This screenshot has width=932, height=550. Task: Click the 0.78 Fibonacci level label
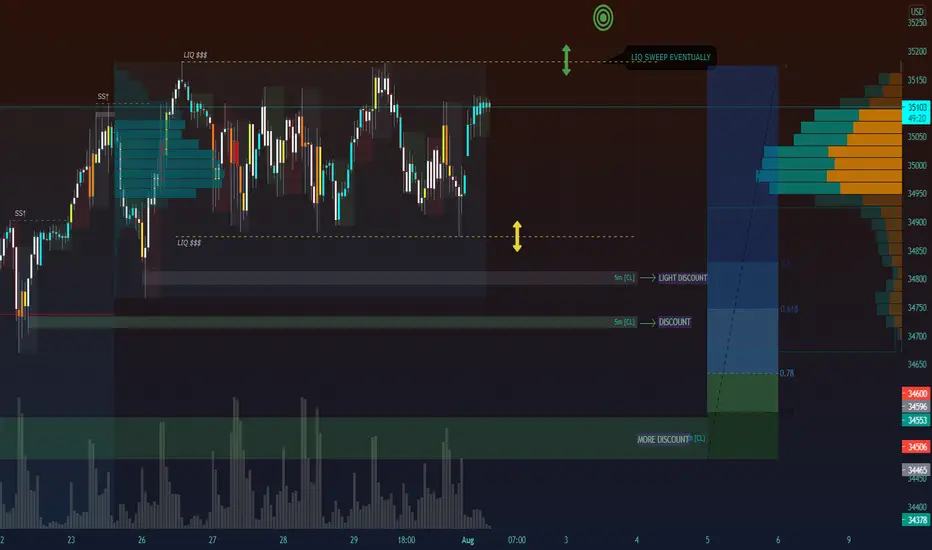pyautogui.click(x=786, y=373)
